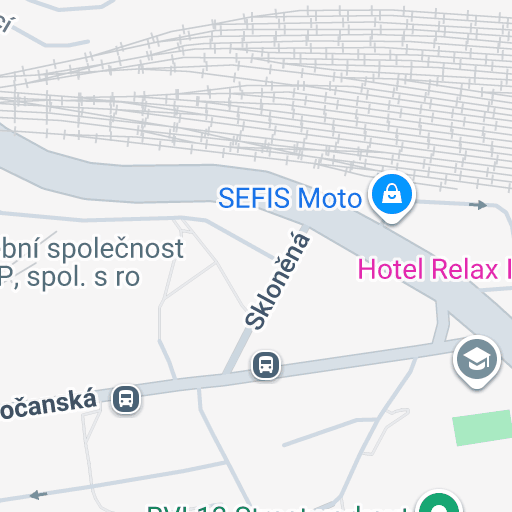
Task: Click the main road between the two bus stops
Action: point(197,383)
